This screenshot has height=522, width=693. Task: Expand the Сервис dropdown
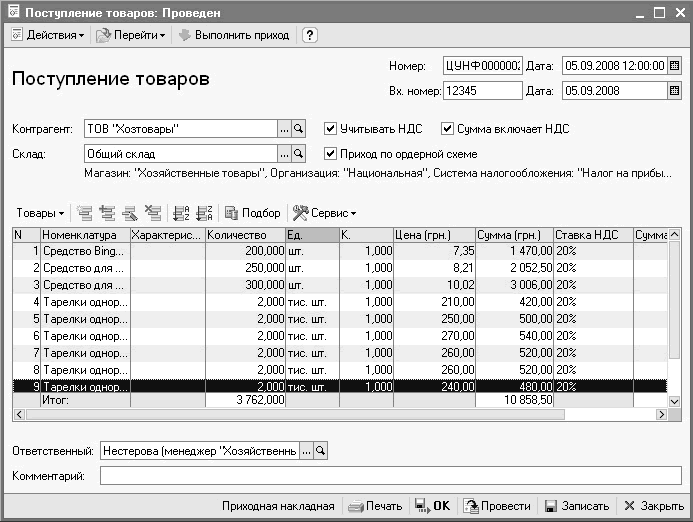(324, 213)
